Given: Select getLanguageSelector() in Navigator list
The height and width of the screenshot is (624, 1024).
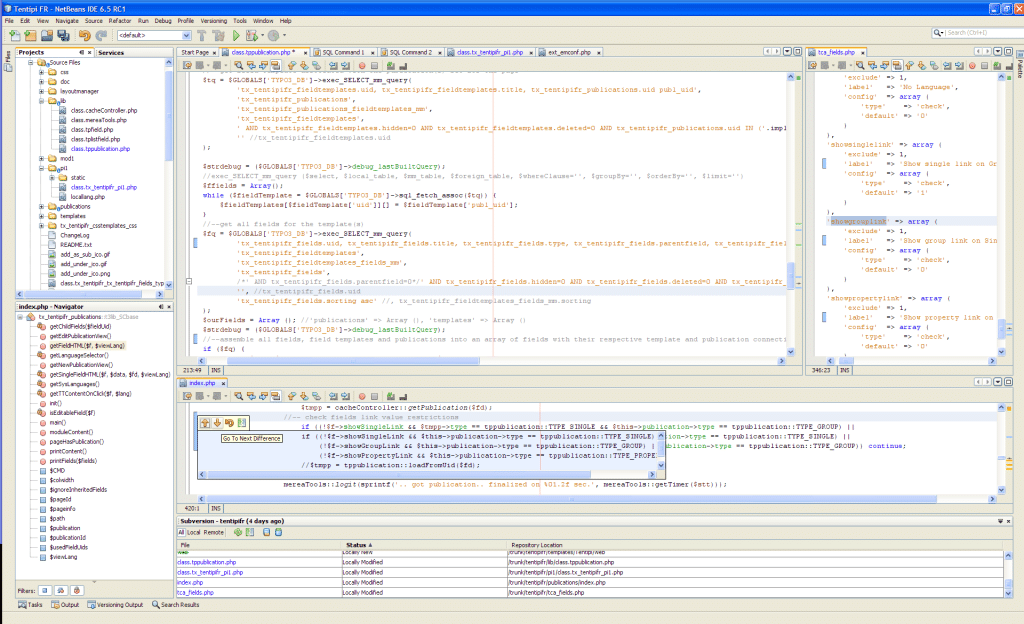Looking at the screenshot, I should pos(79,355).
